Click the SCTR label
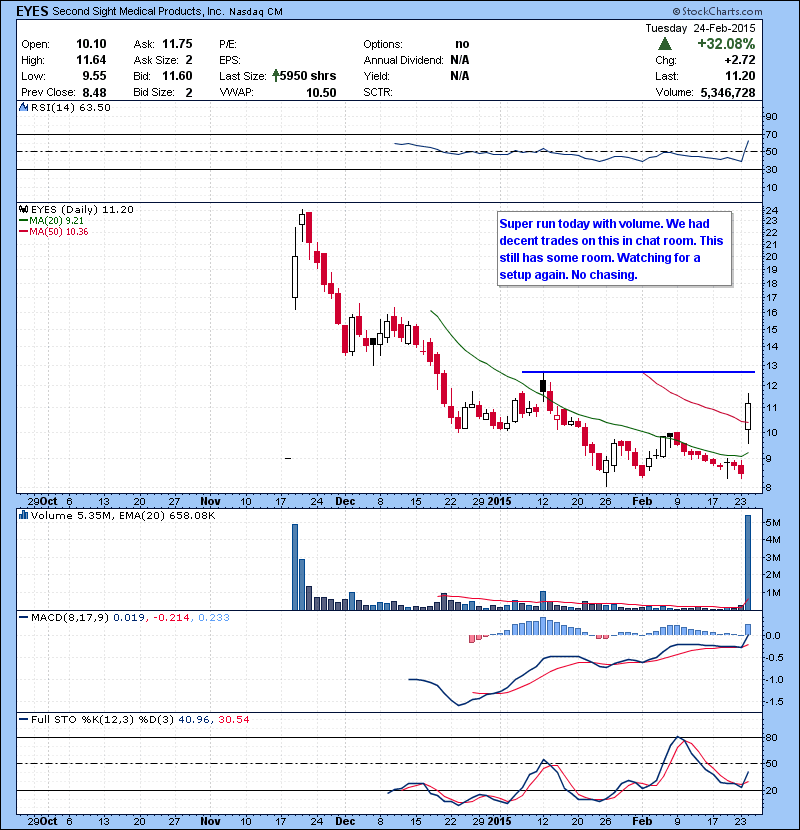Viewport: 800px width, 830px height. point(378,92)
